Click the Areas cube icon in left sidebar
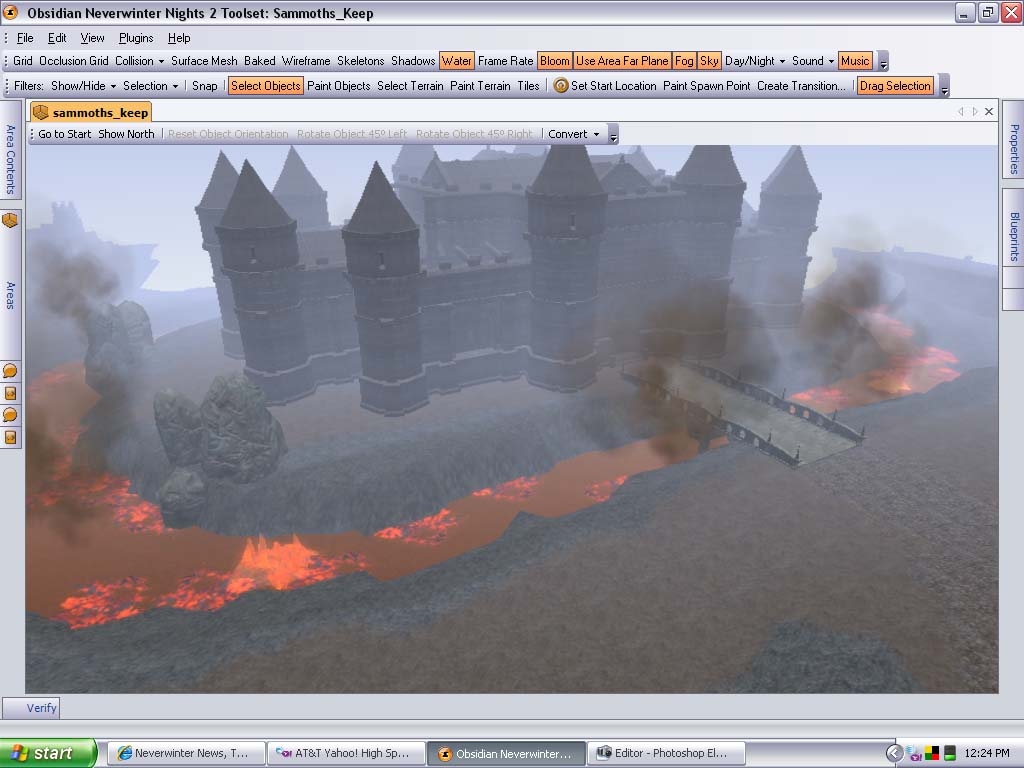 (10, 220)
